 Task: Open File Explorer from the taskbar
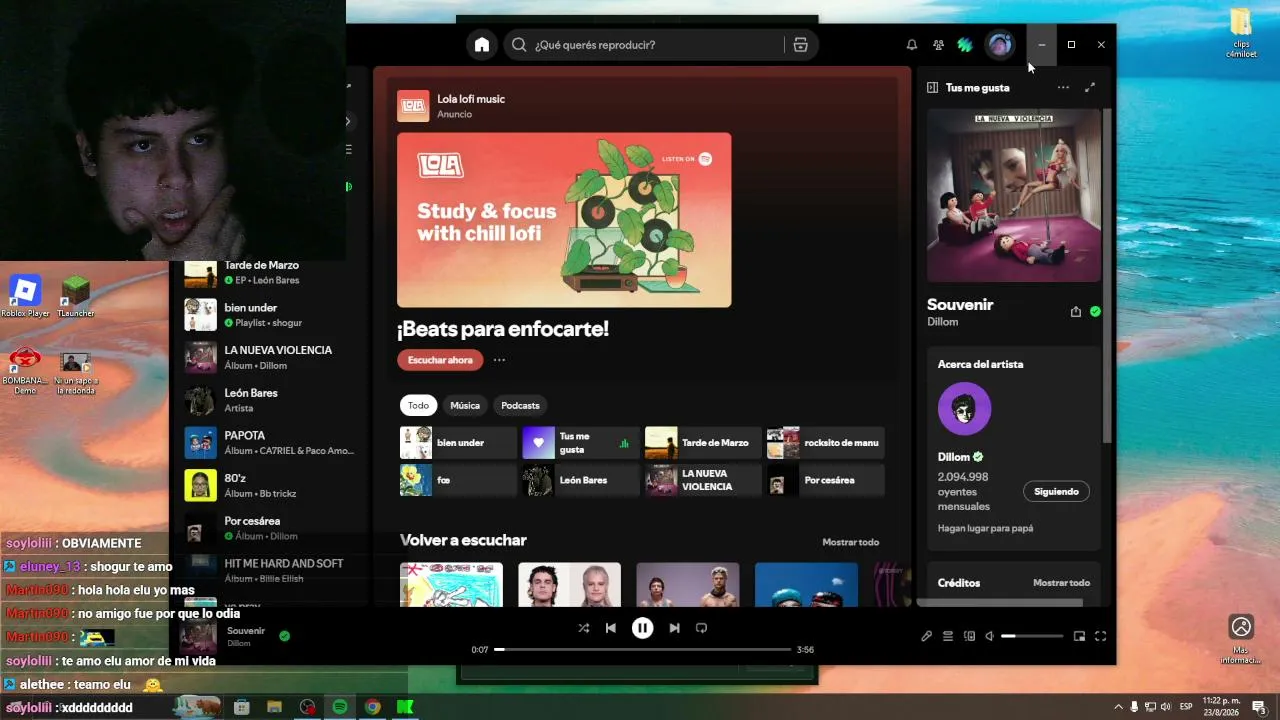[x=274, y=707]
